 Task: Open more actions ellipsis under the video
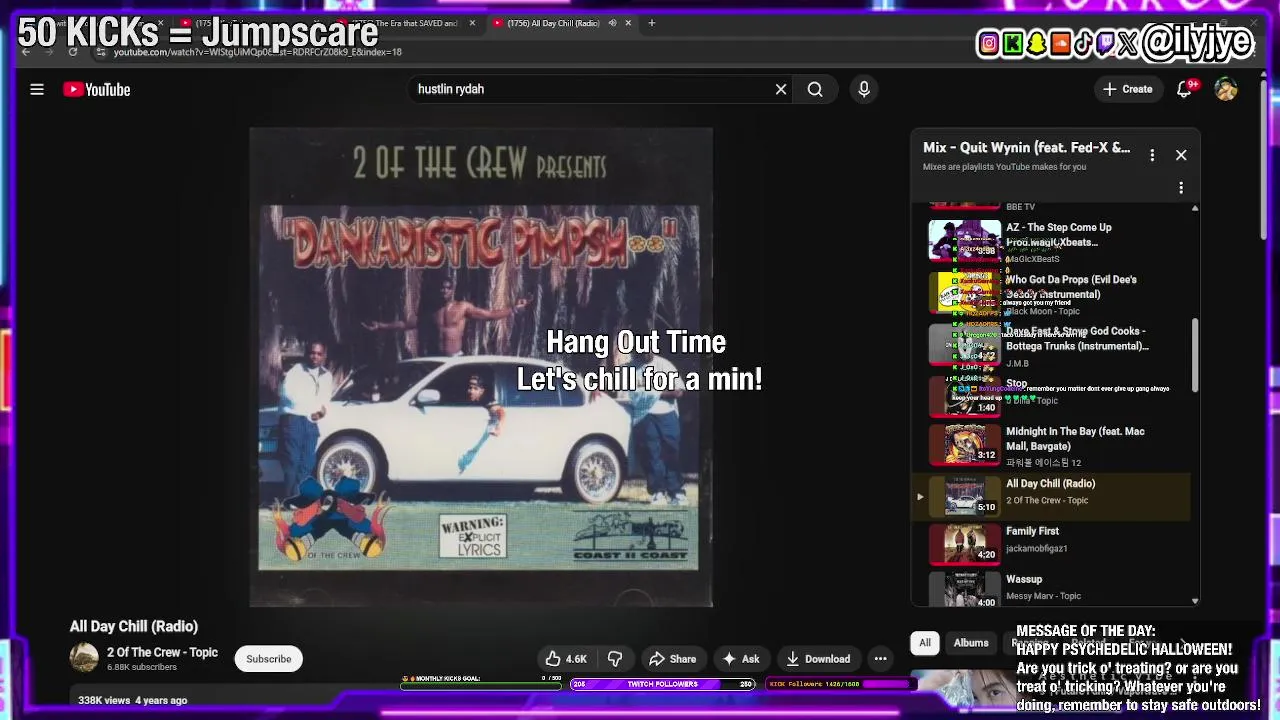880,659
